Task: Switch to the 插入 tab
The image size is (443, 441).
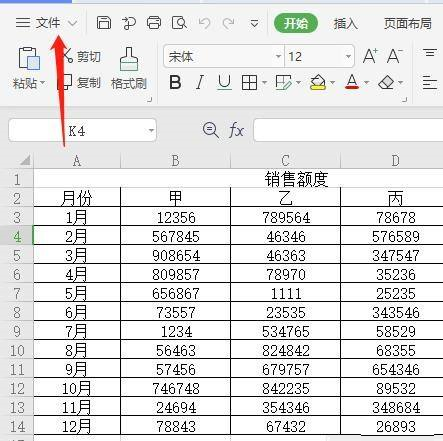Action: point(345,24)
